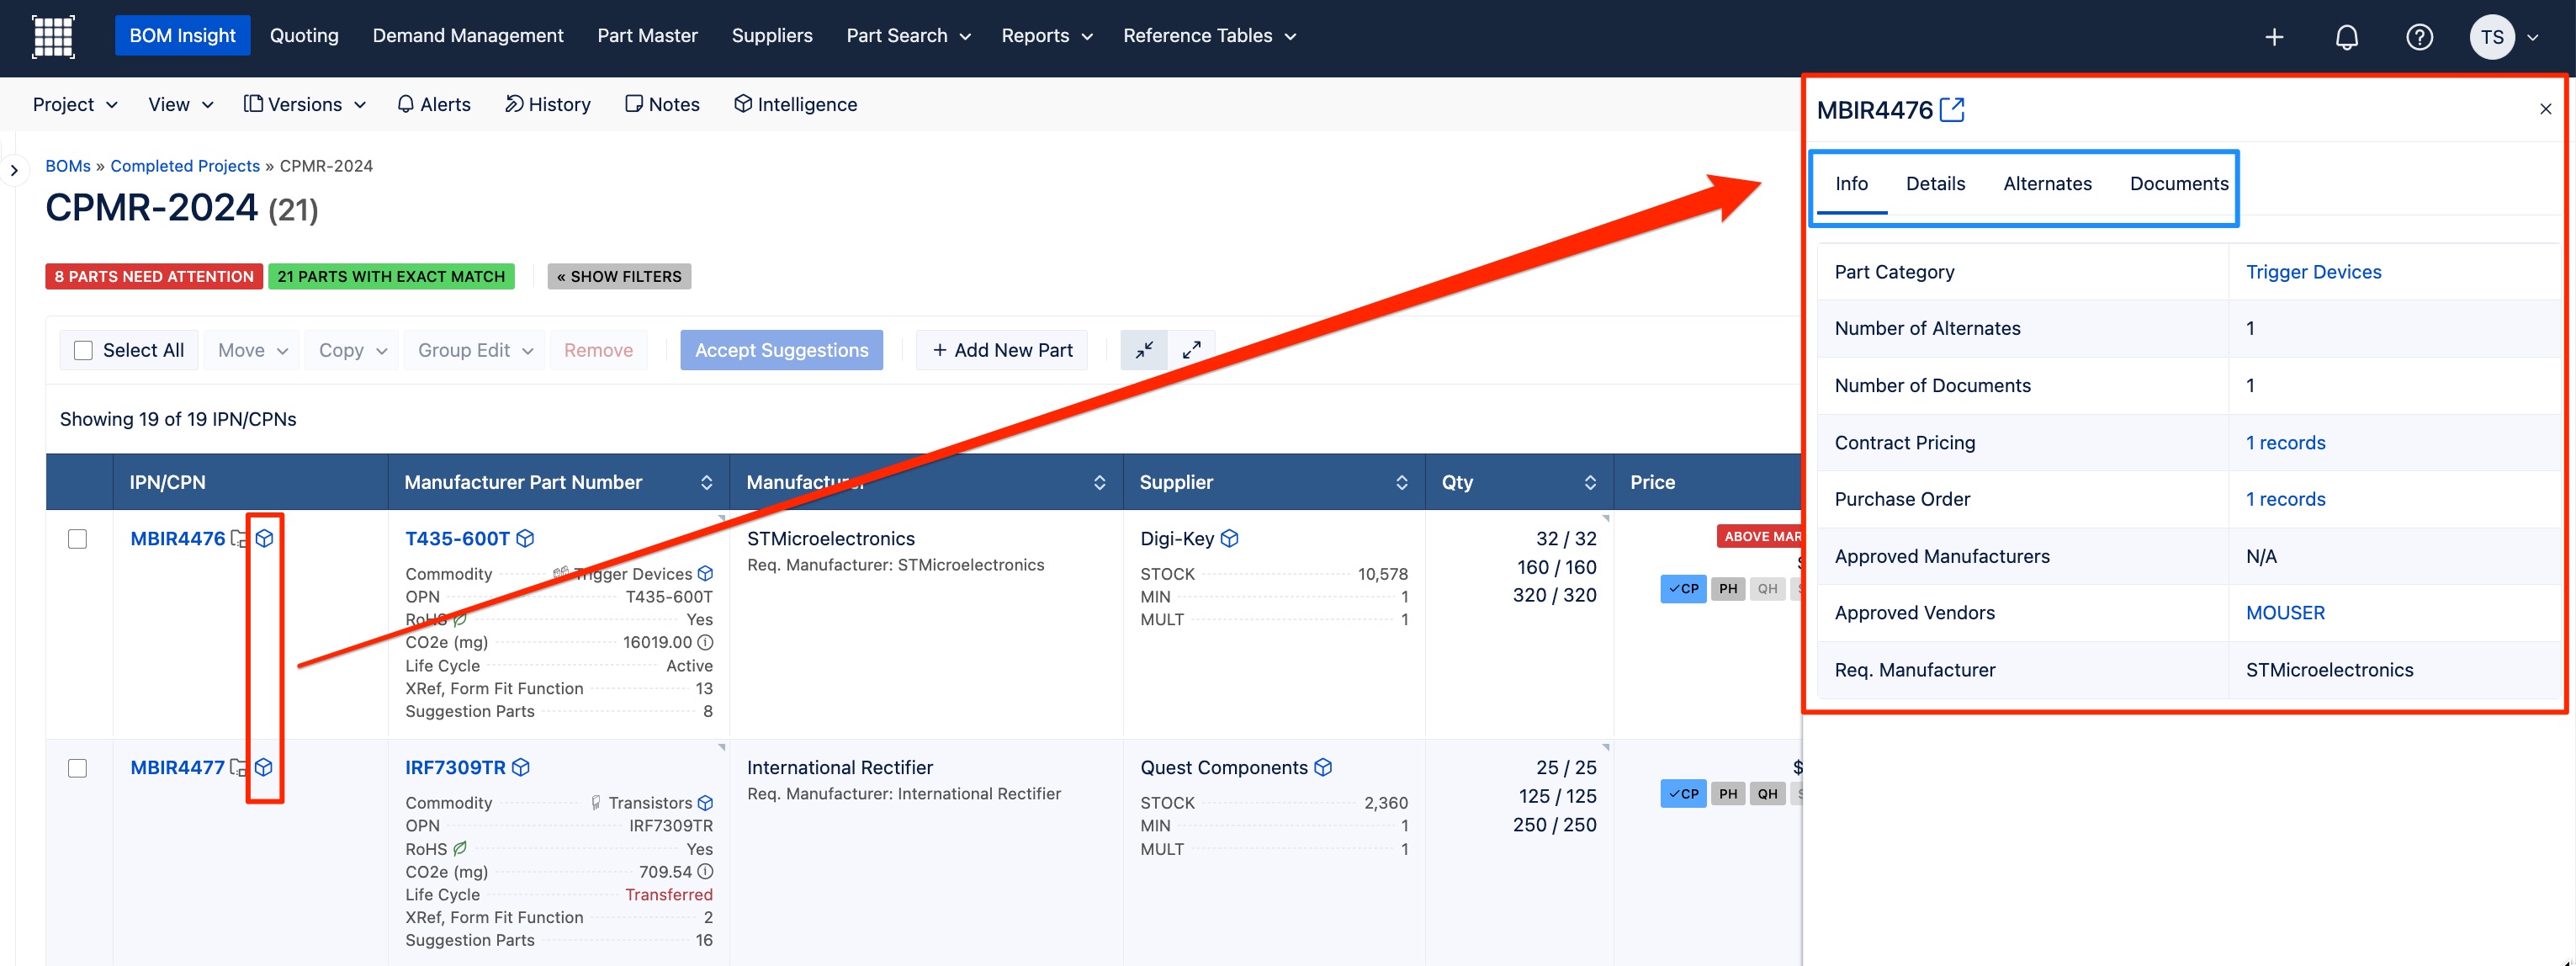Check the MBIR4477 row checkbox
This screenshot has width=2576, height=966.
[x=77, y=768]
